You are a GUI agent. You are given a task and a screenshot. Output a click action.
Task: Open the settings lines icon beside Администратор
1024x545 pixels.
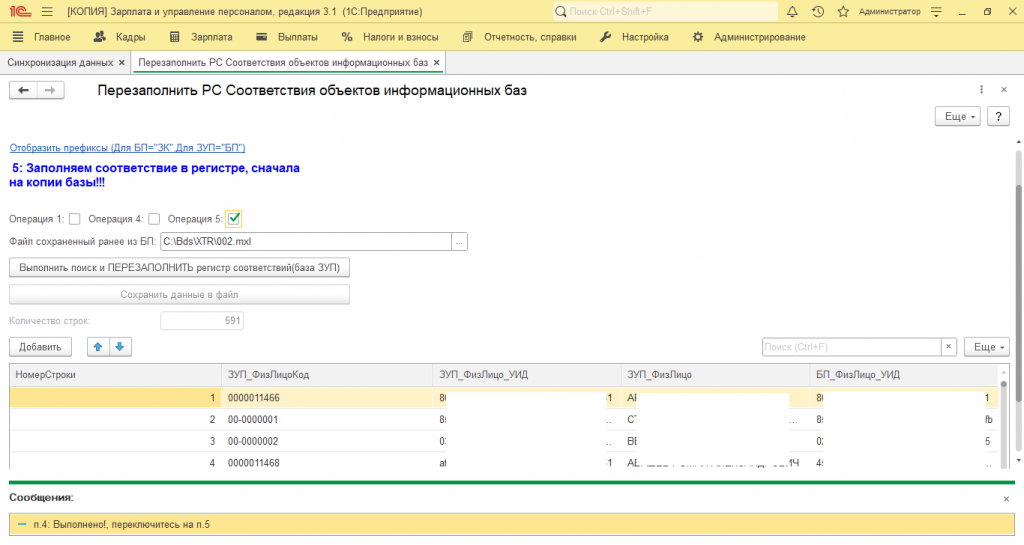[936, 12]
